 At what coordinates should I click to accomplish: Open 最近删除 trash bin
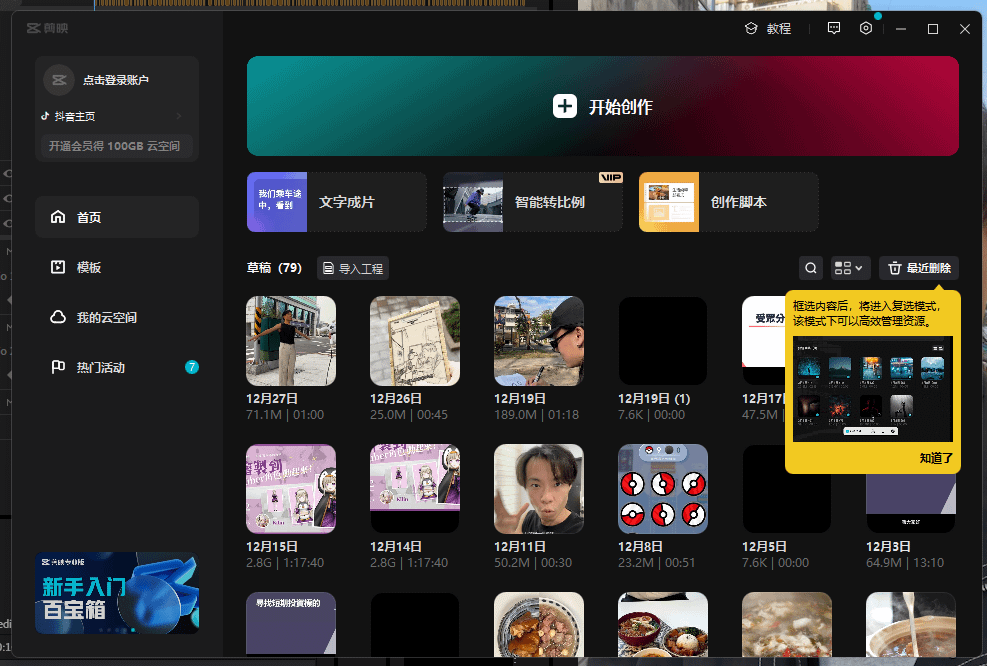(919, 268)
